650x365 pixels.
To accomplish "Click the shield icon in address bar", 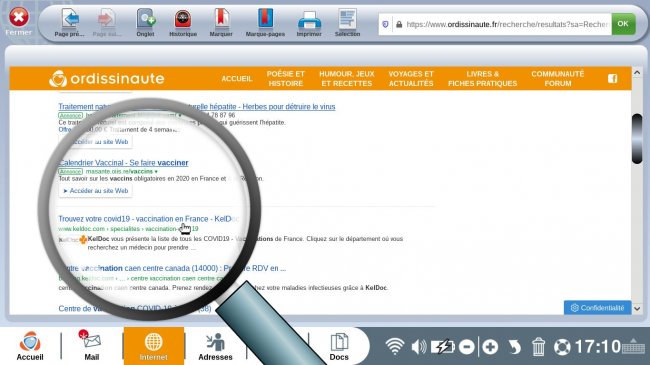I will point(385,24).
